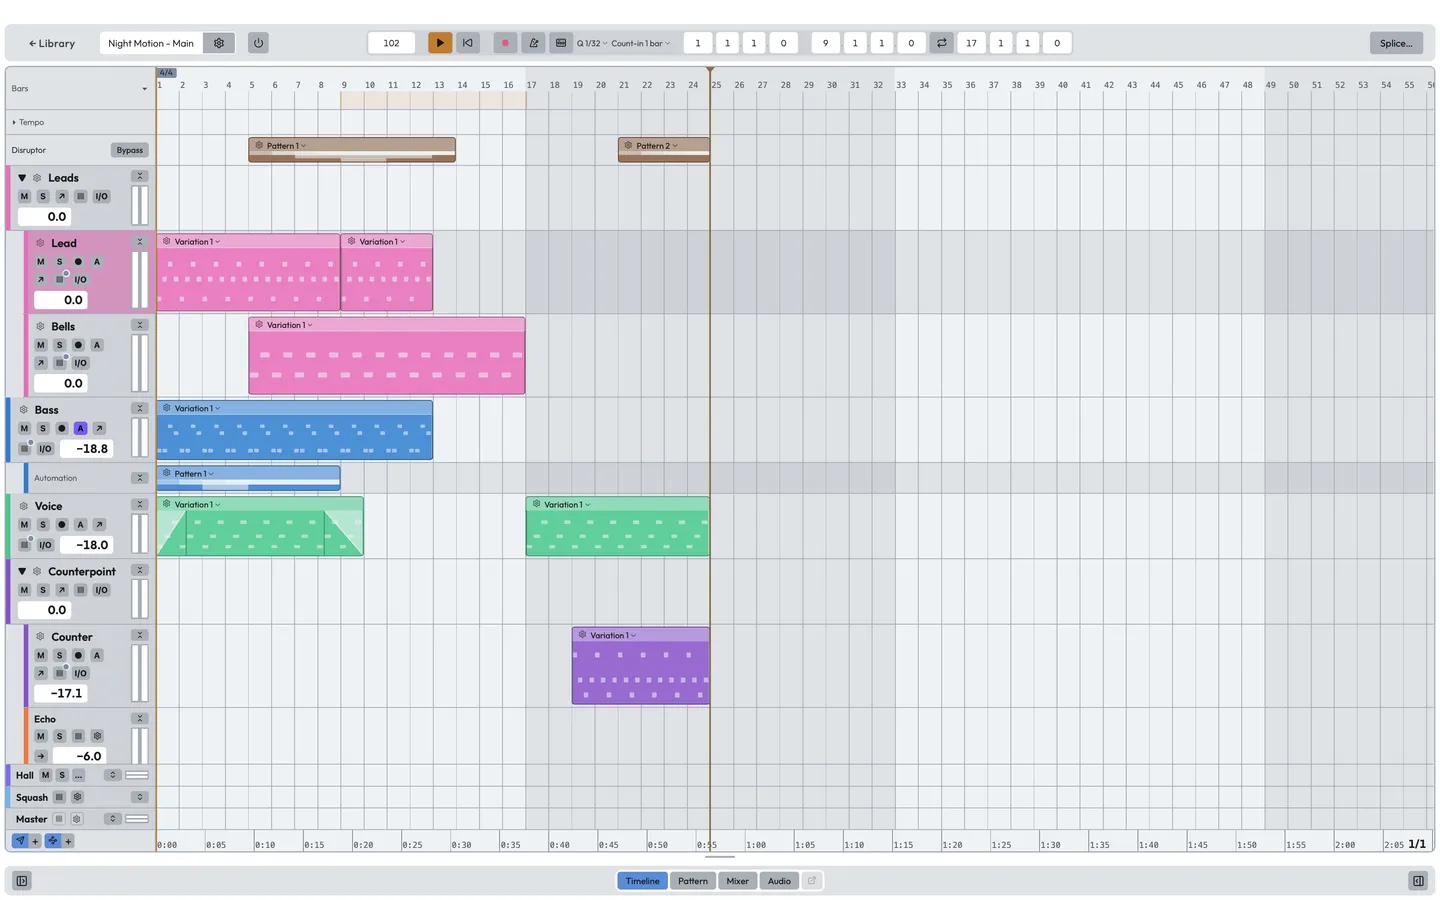
Task: Switch to the Timeline tab
Action: [x=642, y=881]
